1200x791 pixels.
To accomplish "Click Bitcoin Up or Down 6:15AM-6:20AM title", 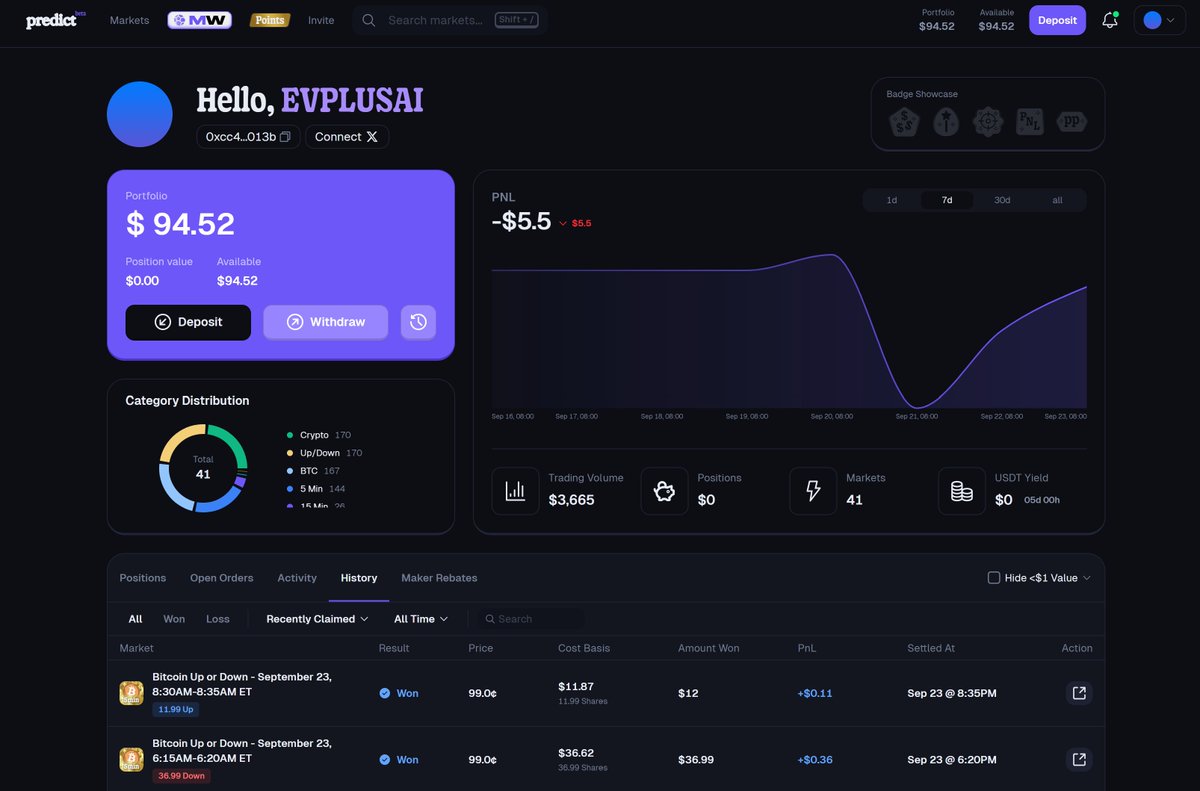I will click(x=242, y=751).
